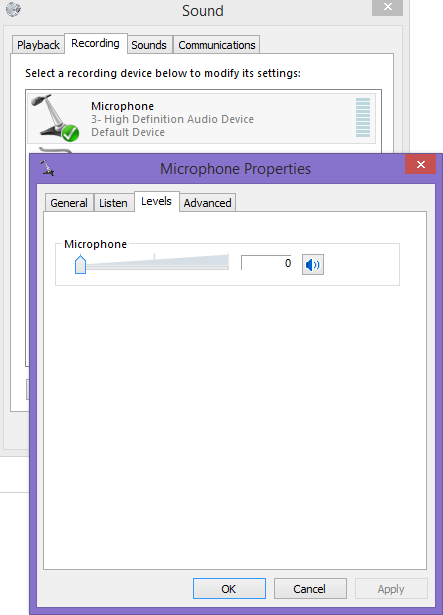Open the General tab in Microphone Properties
Image resolution: width=443 pixels, height=615 pixels.
[69, 203]
